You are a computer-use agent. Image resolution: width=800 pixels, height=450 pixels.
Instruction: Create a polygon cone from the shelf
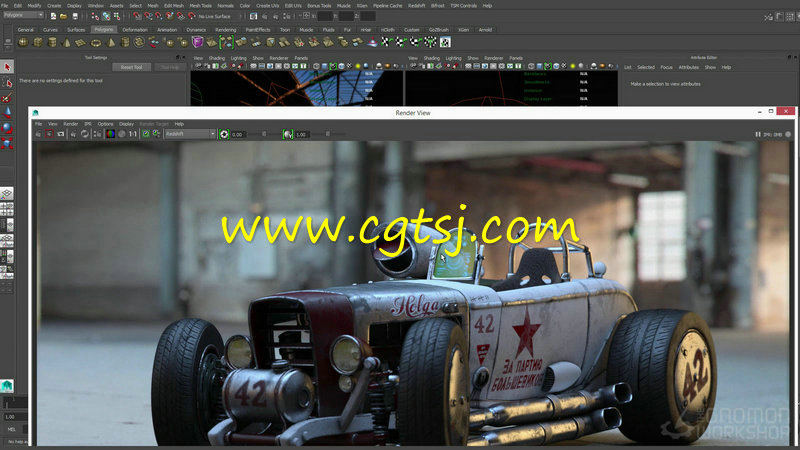tap(66, 42)
